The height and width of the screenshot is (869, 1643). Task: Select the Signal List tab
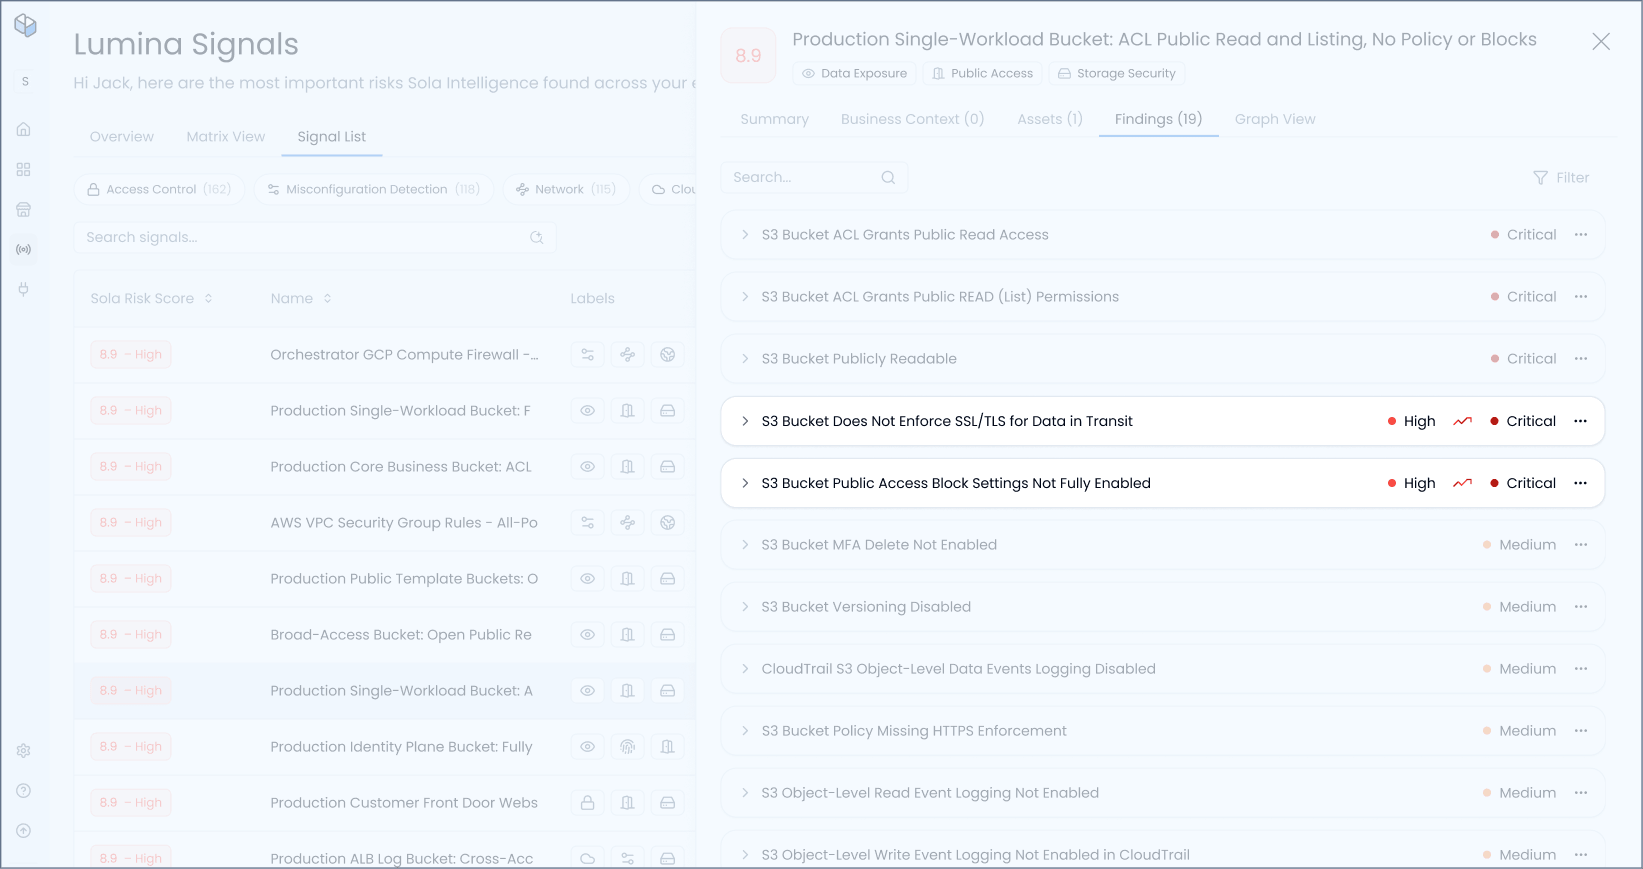coord(332,137)
